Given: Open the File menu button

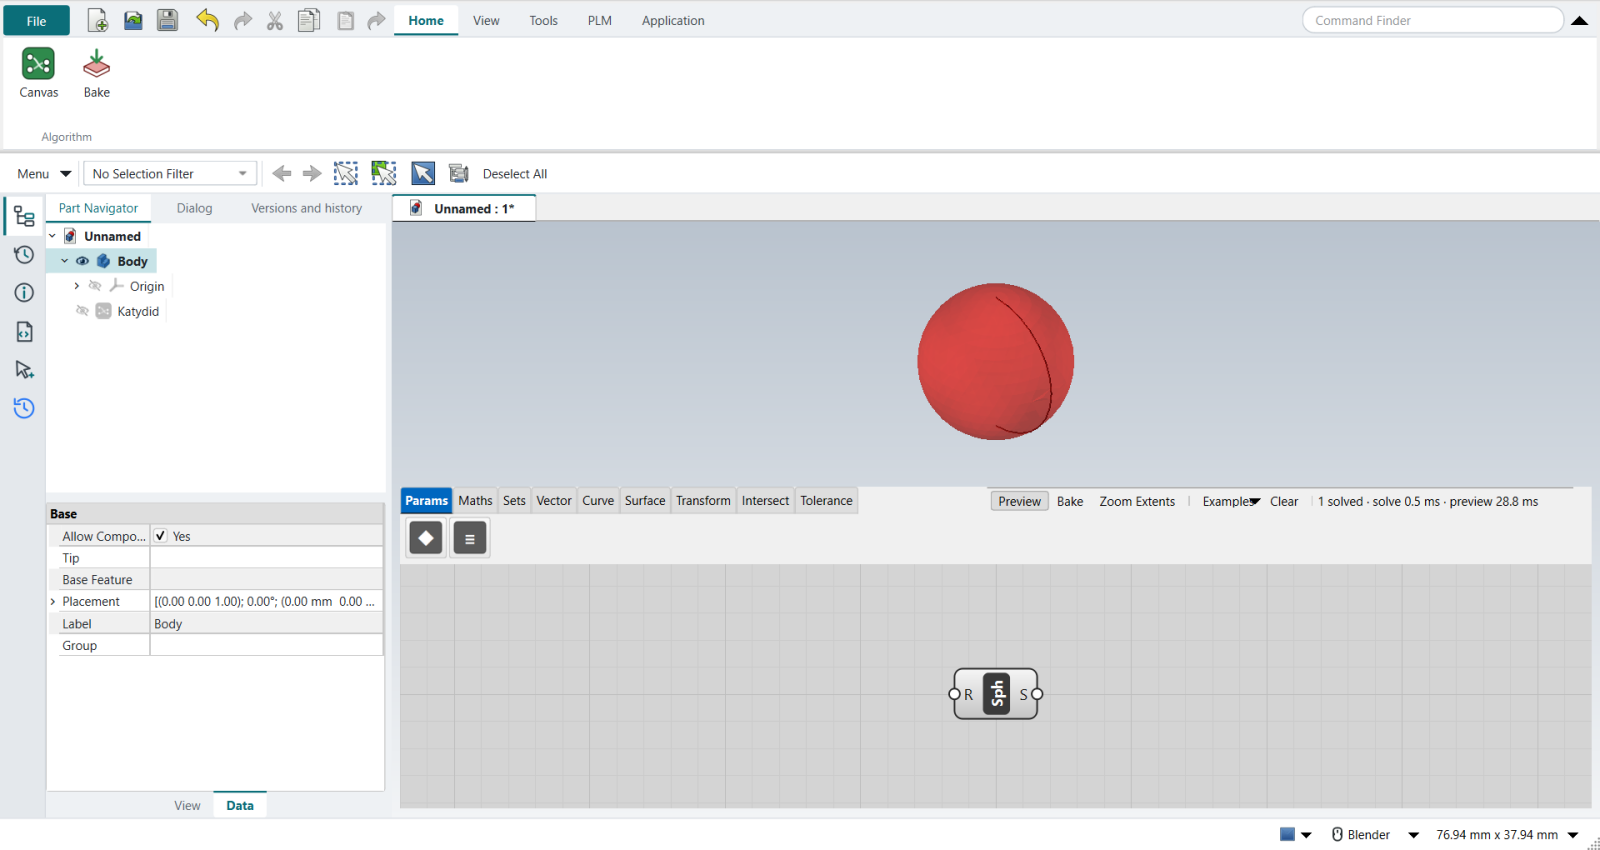Looking at the screenshot, I should [x=36, y=21].
